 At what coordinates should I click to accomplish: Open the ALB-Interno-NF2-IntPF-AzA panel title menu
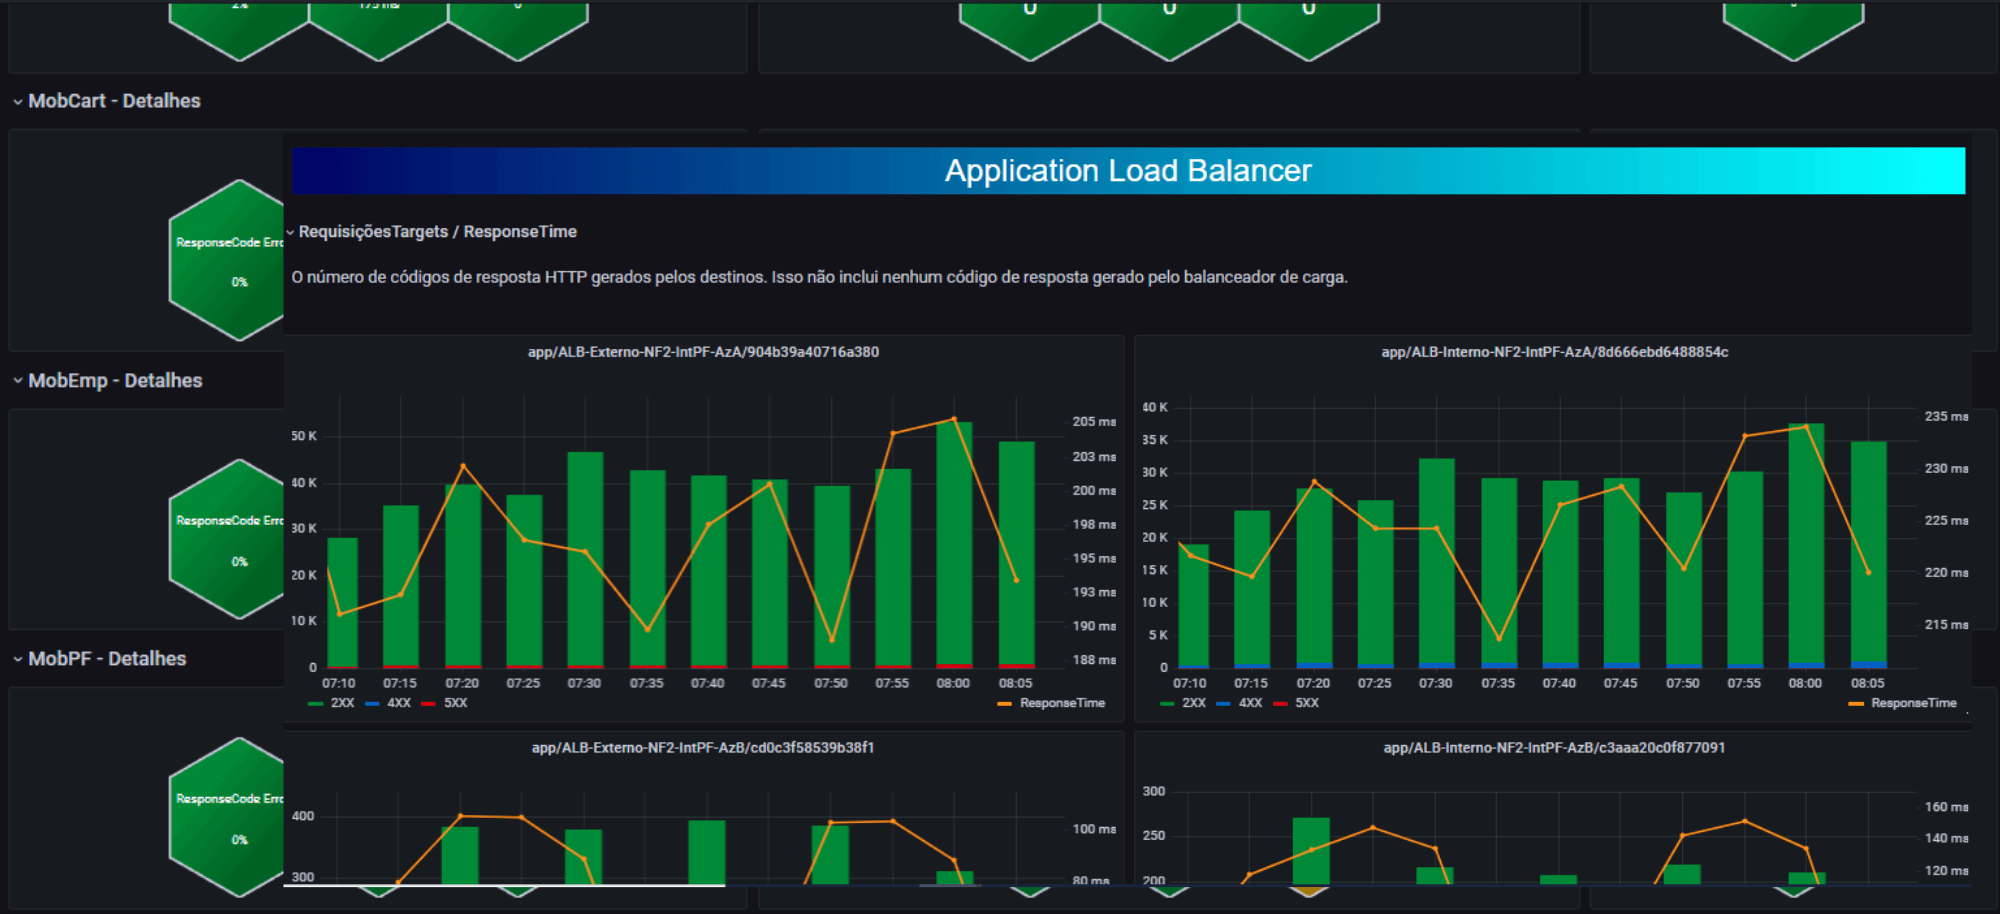(x=1554, y=352)
